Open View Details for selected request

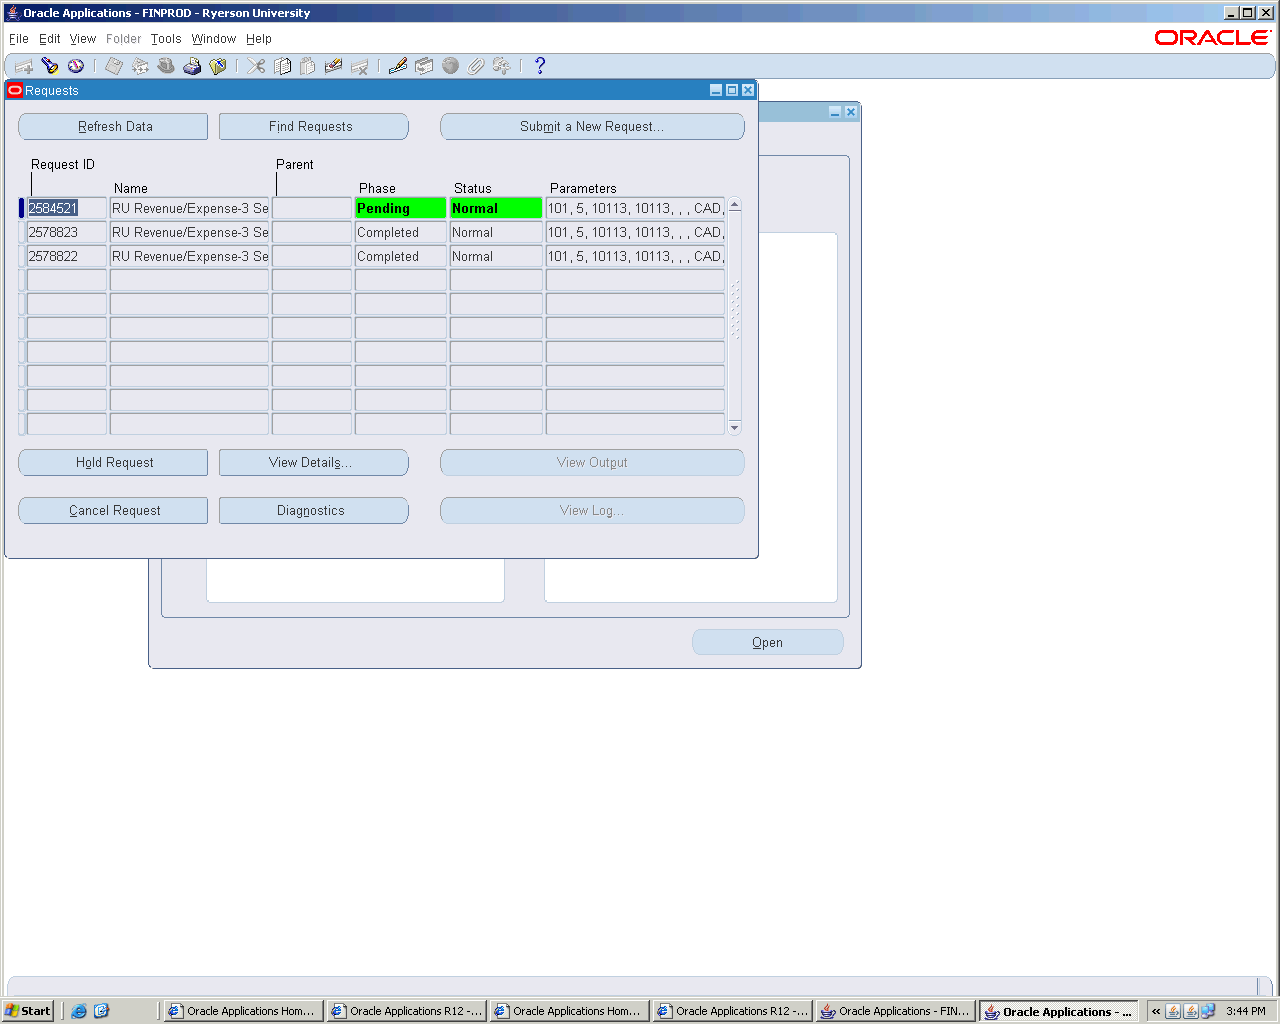pyautogui.click(x=313, y=463)
